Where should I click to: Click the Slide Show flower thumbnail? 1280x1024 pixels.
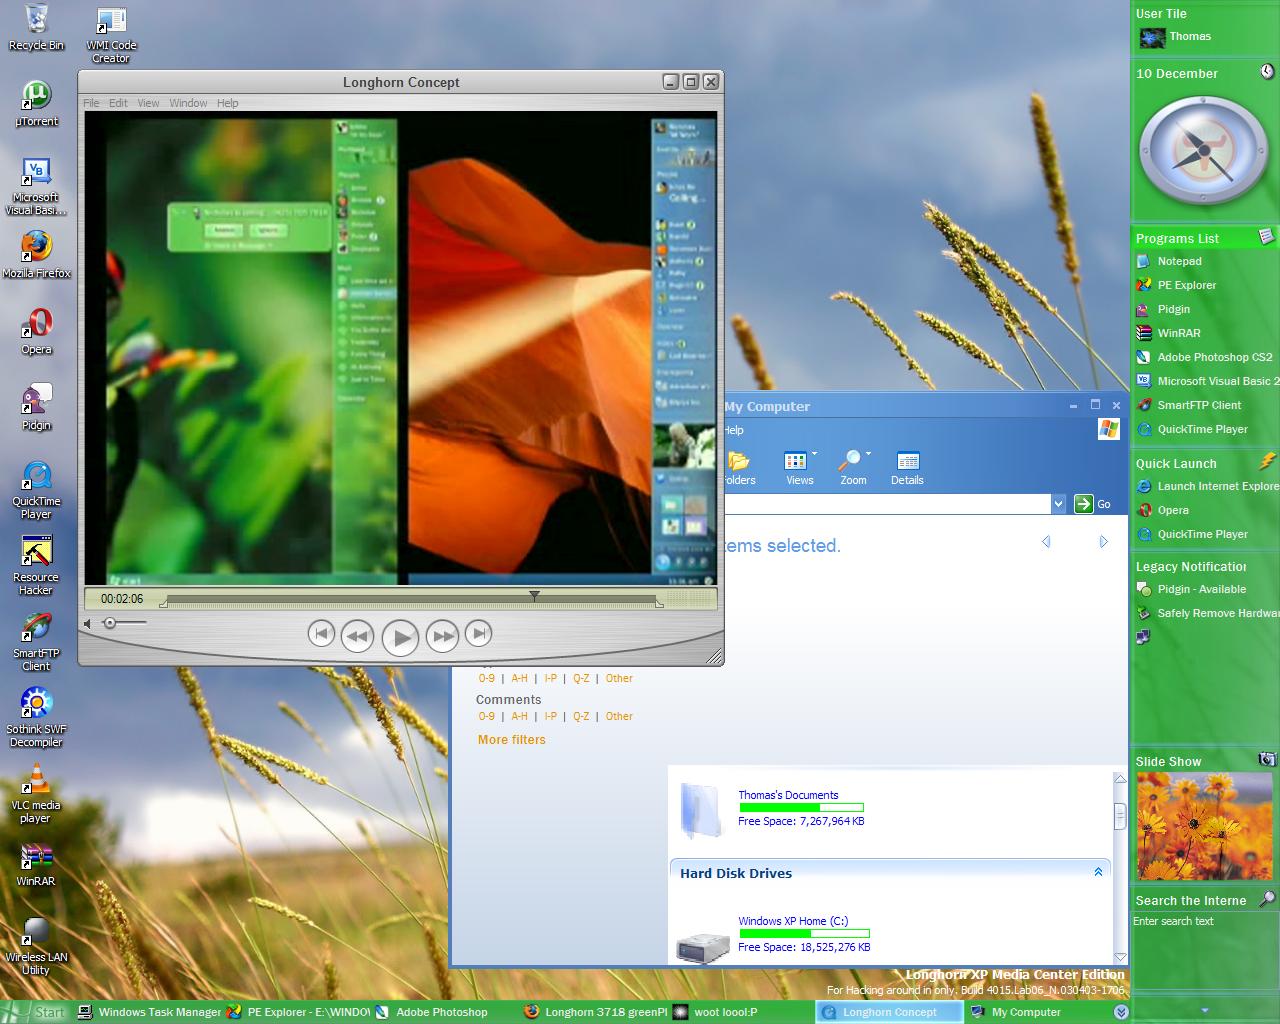pyautogui.click(x=1204, y=828)
